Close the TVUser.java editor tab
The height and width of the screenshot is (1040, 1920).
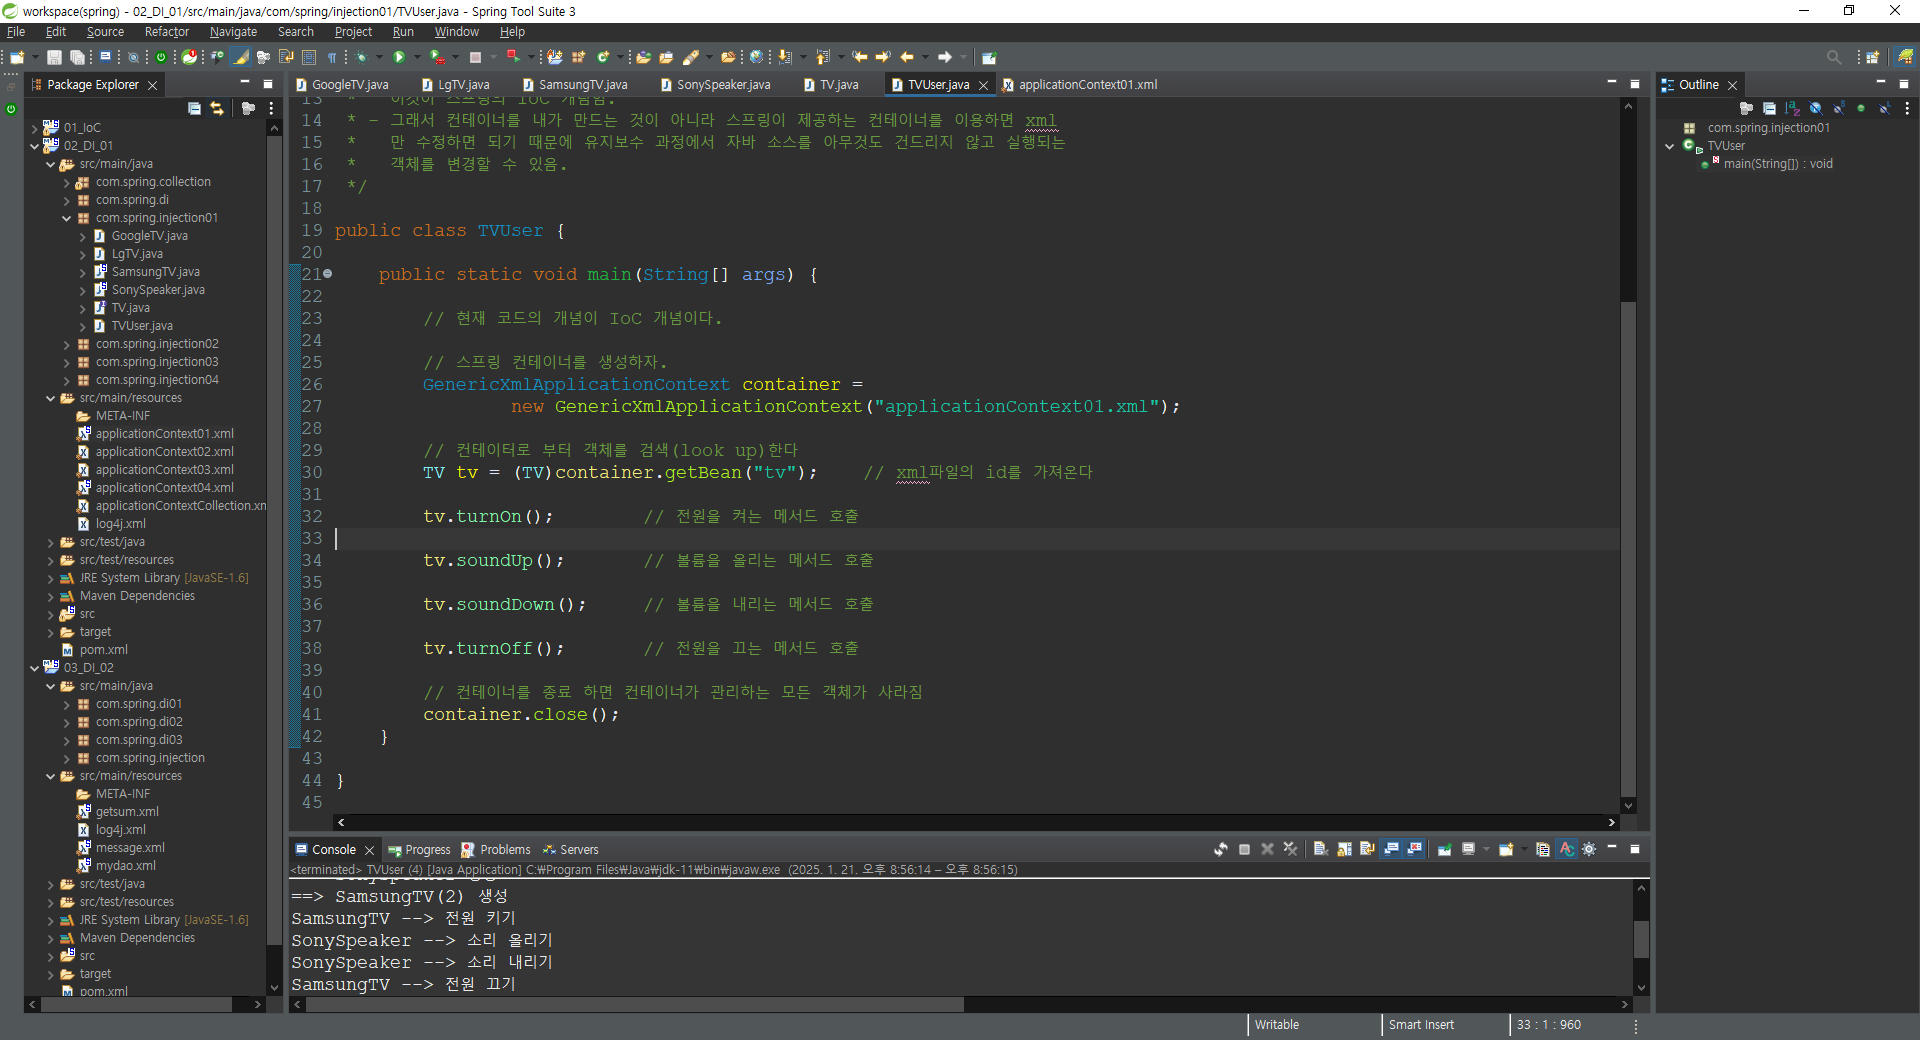tap(983, 85)
